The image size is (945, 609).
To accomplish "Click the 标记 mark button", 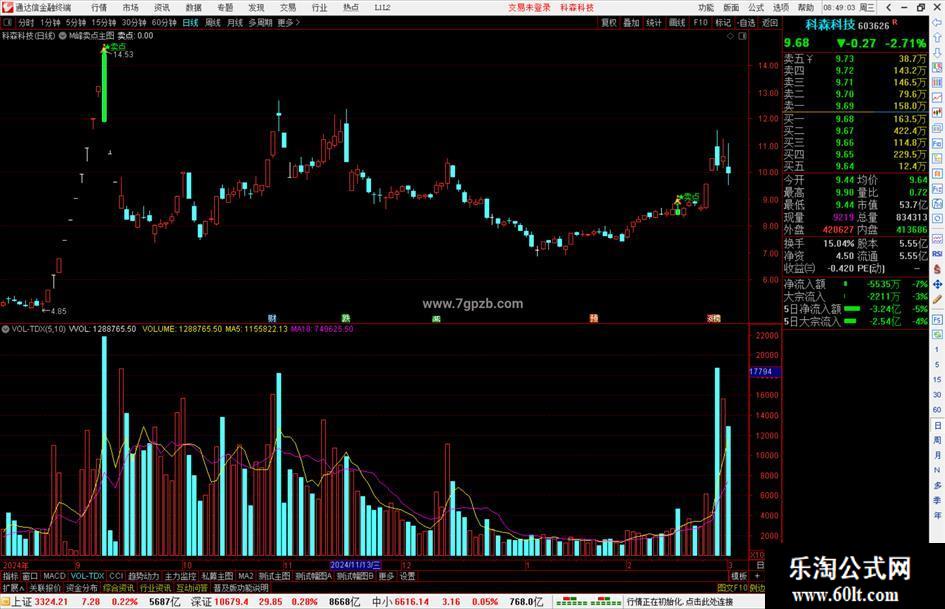I will [723, 22].
